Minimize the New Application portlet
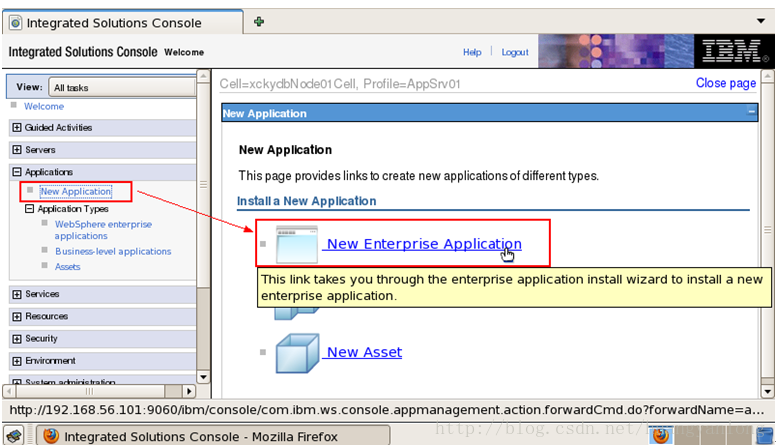 tap(751, 112)
